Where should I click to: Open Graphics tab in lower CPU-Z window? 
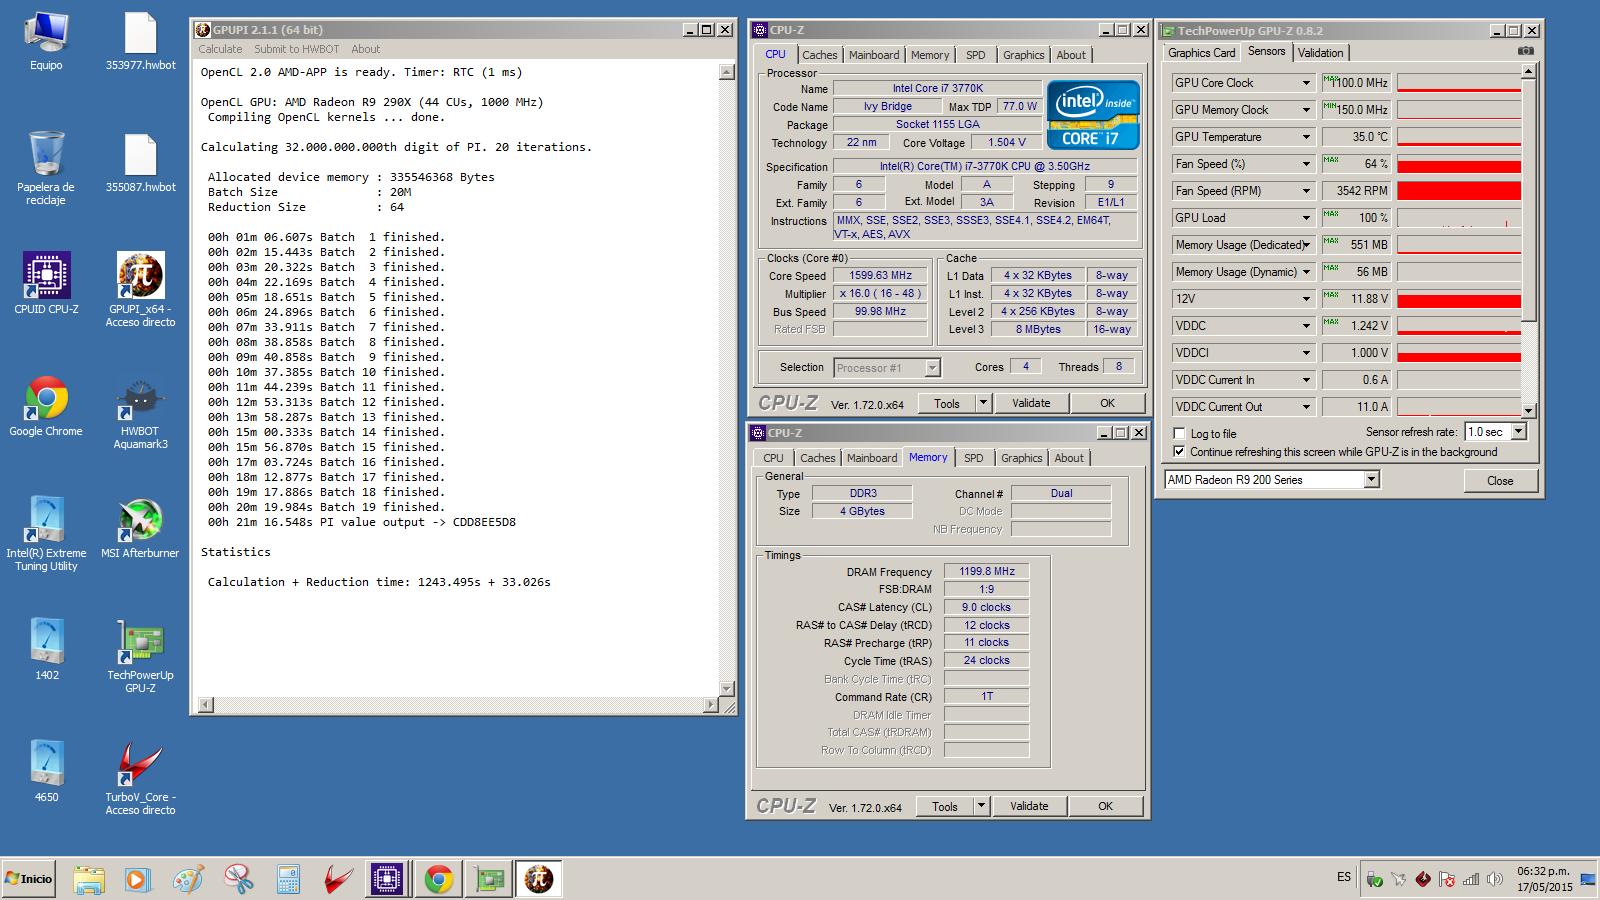point(1022,458)
